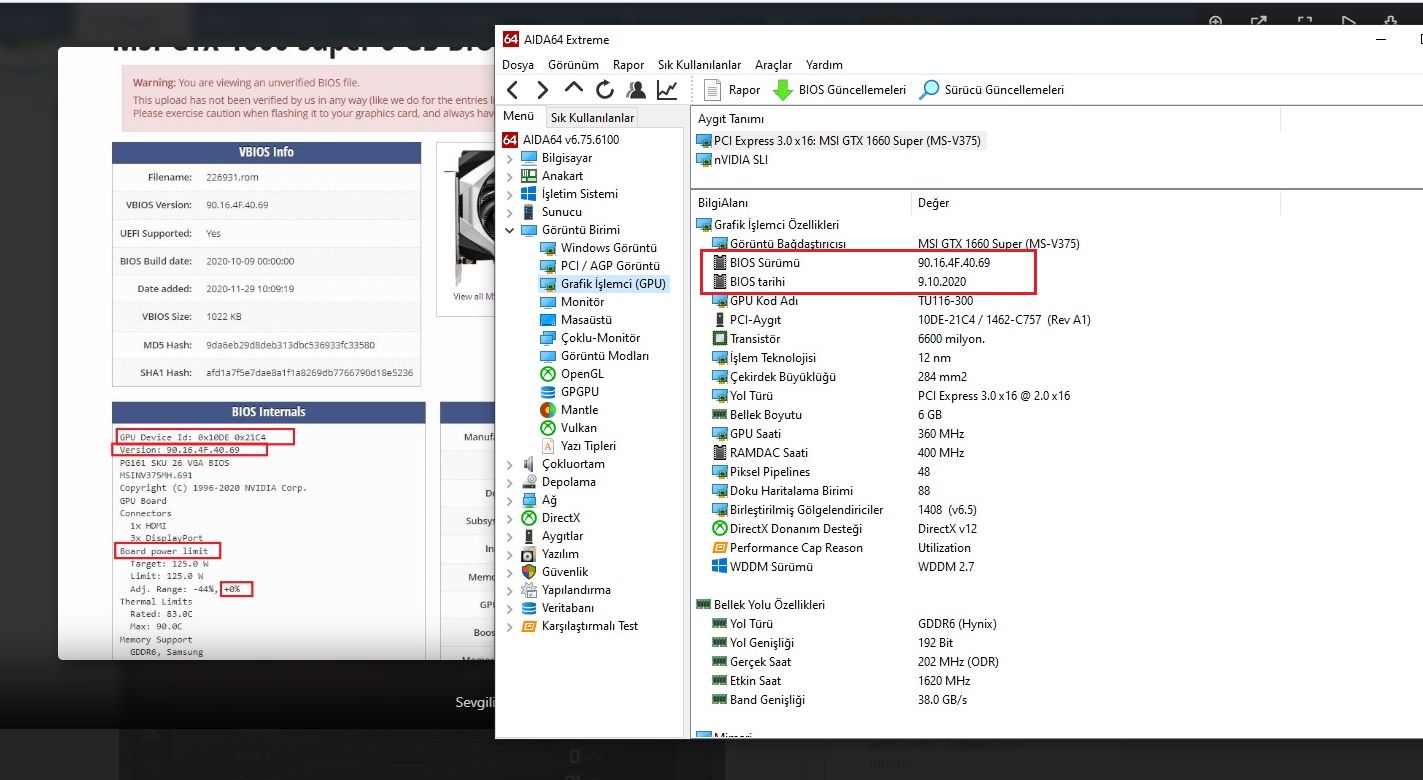Click the Rapor toolbar button
The image size is (1423, 780).
coord(732,90)
